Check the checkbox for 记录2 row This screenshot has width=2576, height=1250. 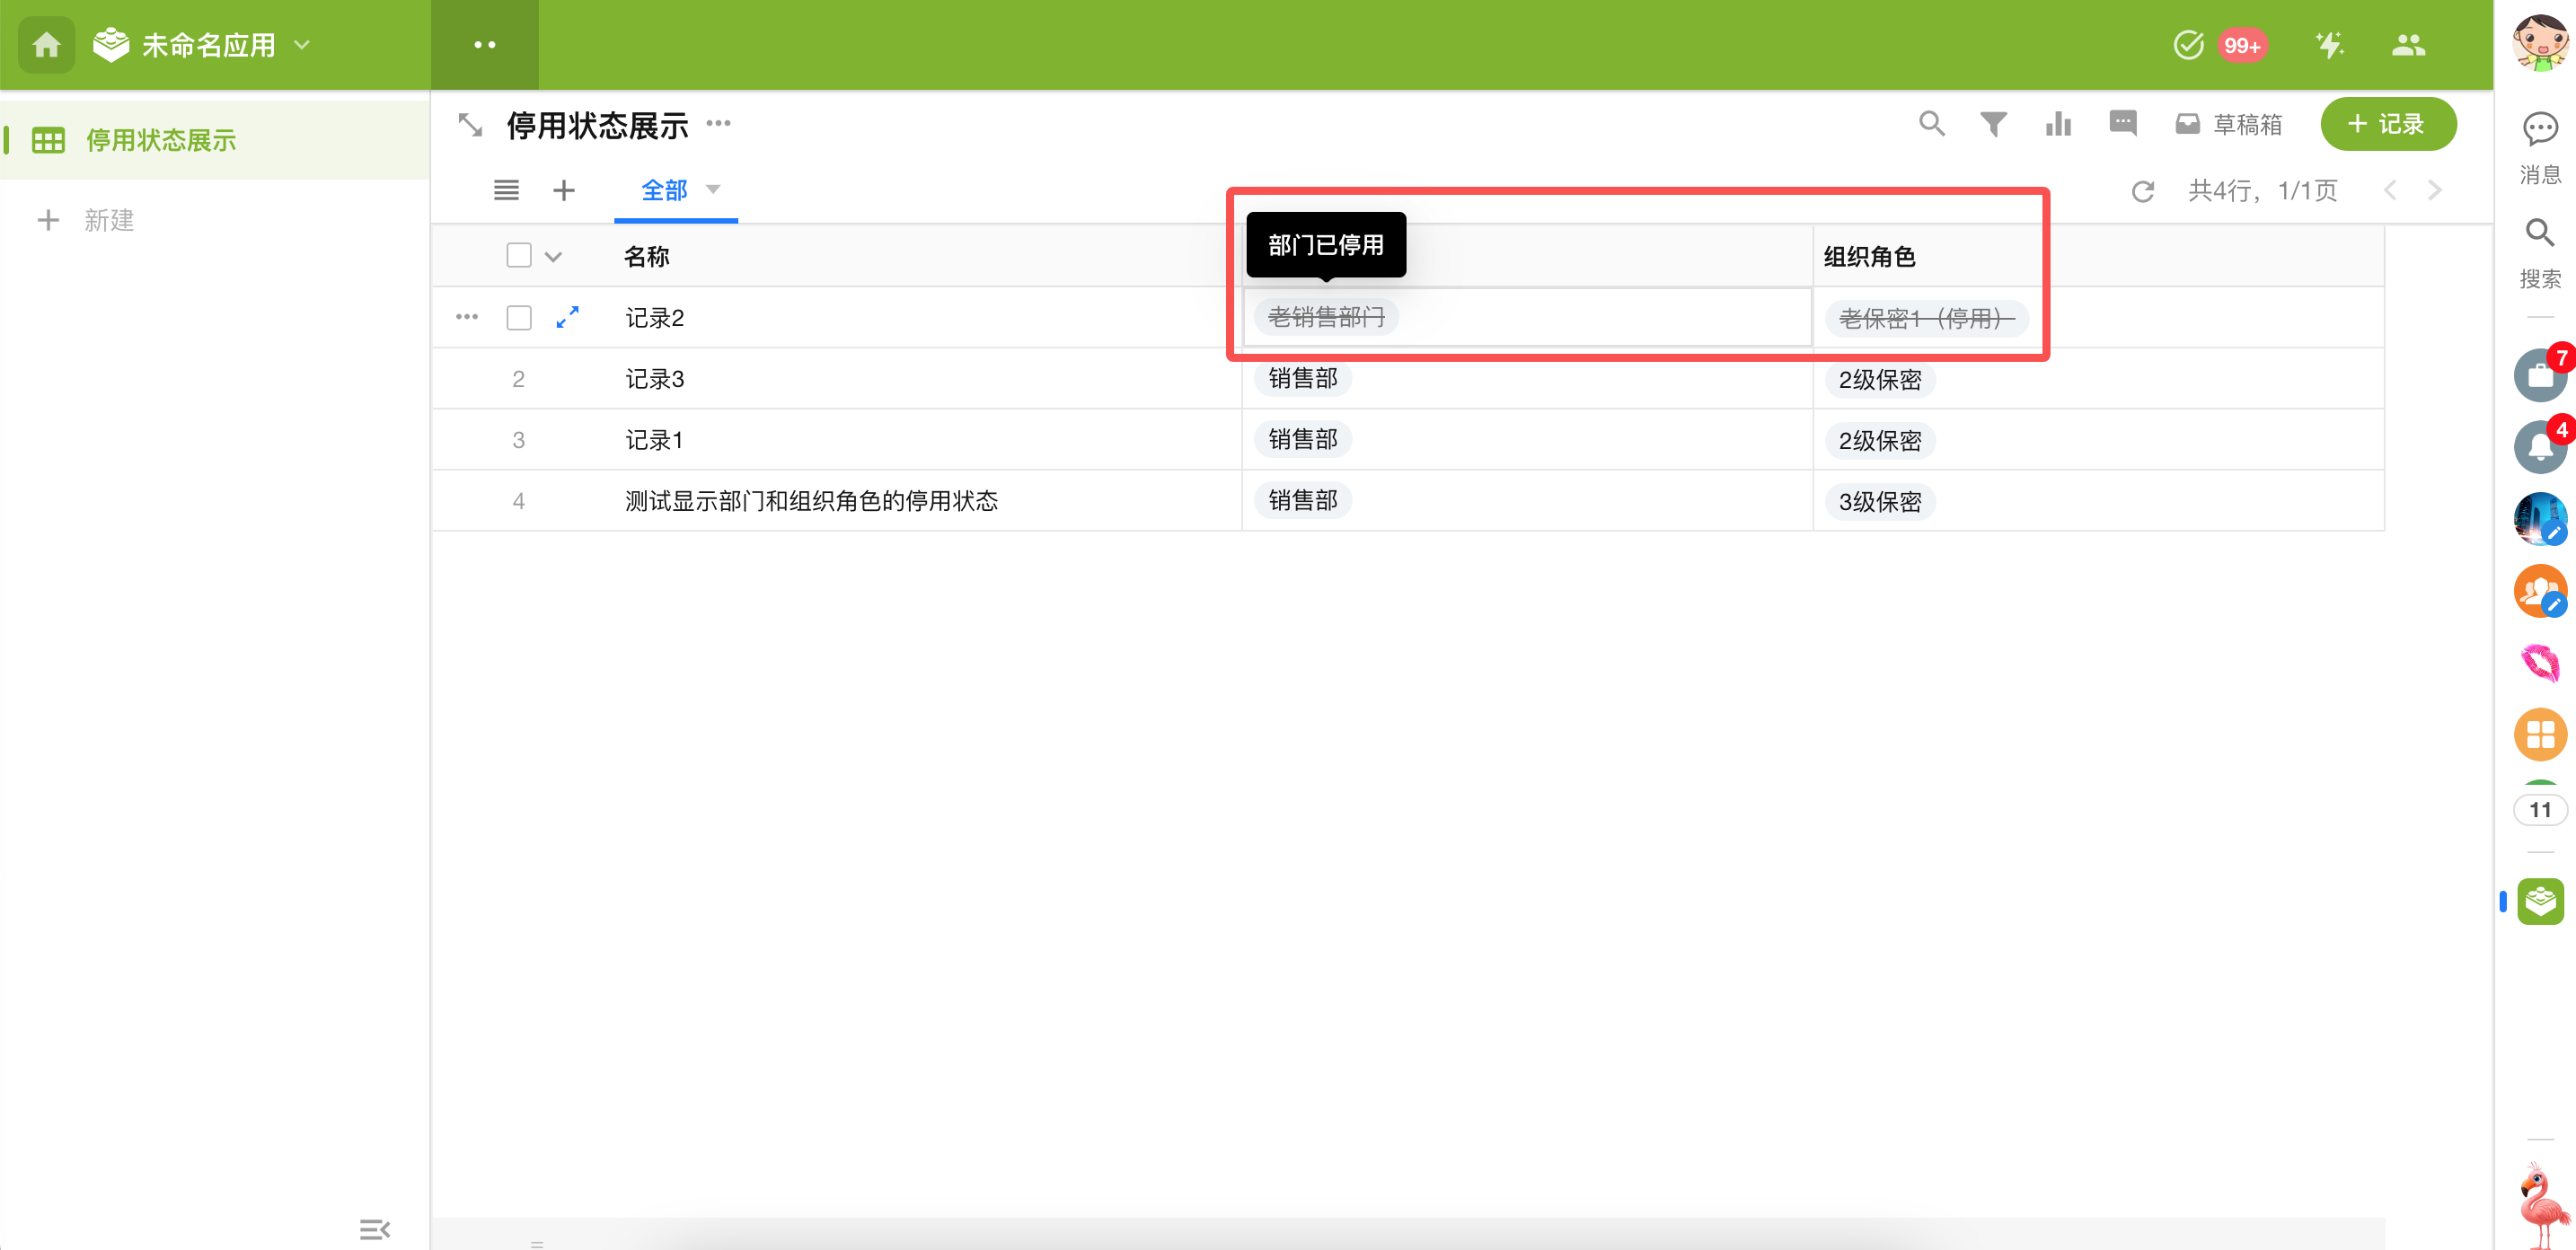(518, 318)
